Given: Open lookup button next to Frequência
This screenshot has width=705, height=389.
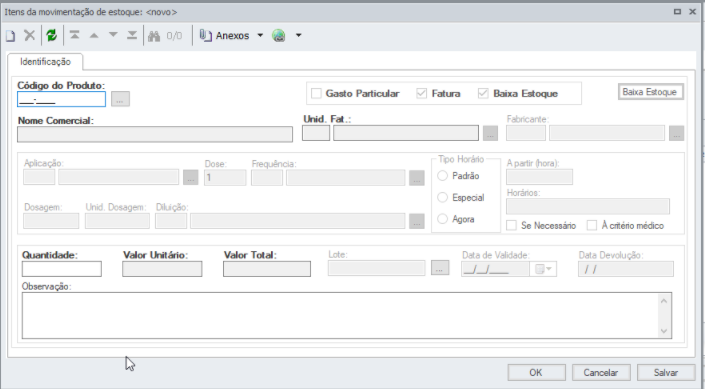Looking at the screenshot, I should pos(417,178).
